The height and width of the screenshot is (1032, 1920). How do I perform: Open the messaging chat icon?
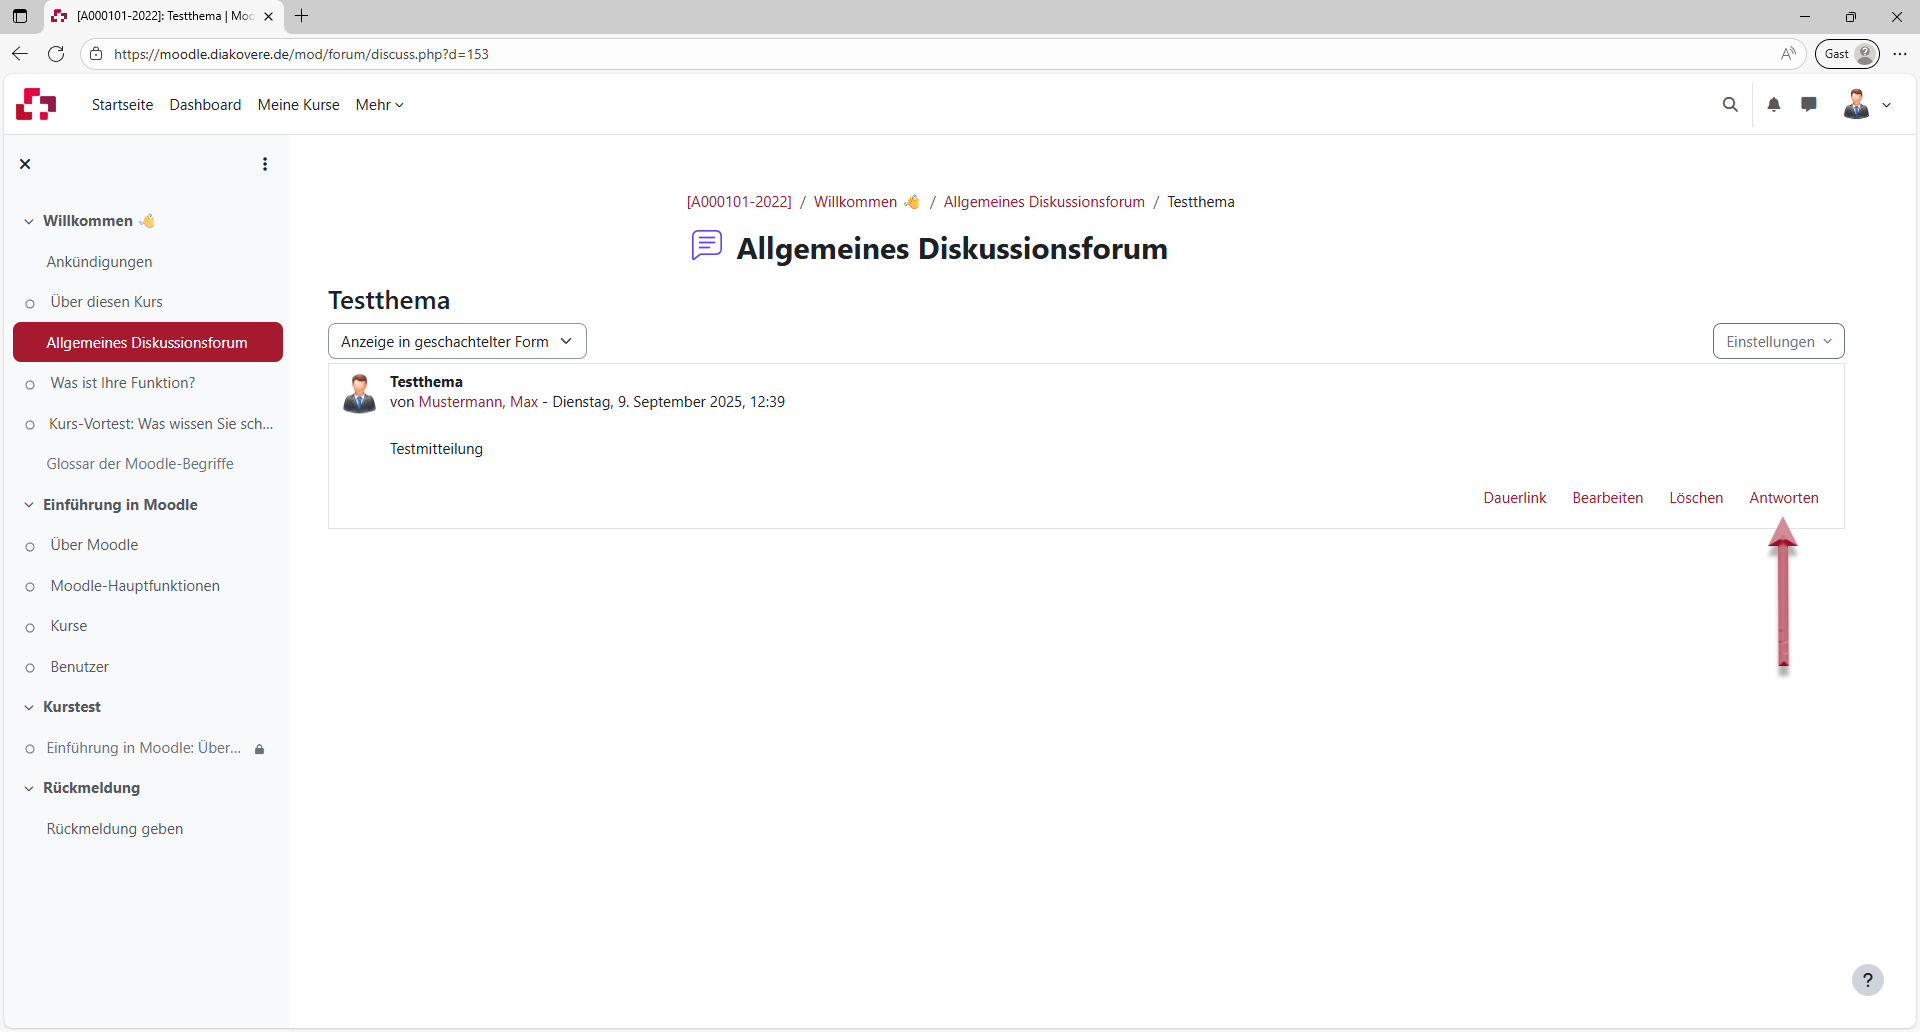[x=1809, y=104]
